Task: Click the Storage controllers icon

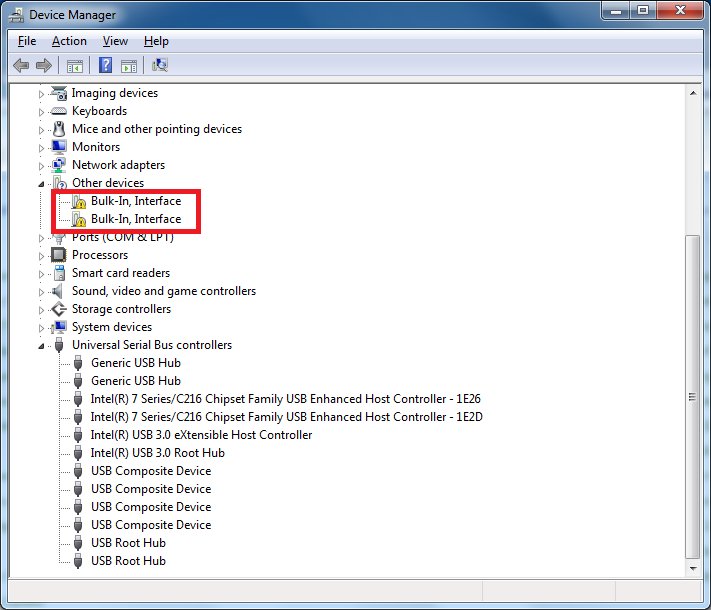Action: [59, 309]
